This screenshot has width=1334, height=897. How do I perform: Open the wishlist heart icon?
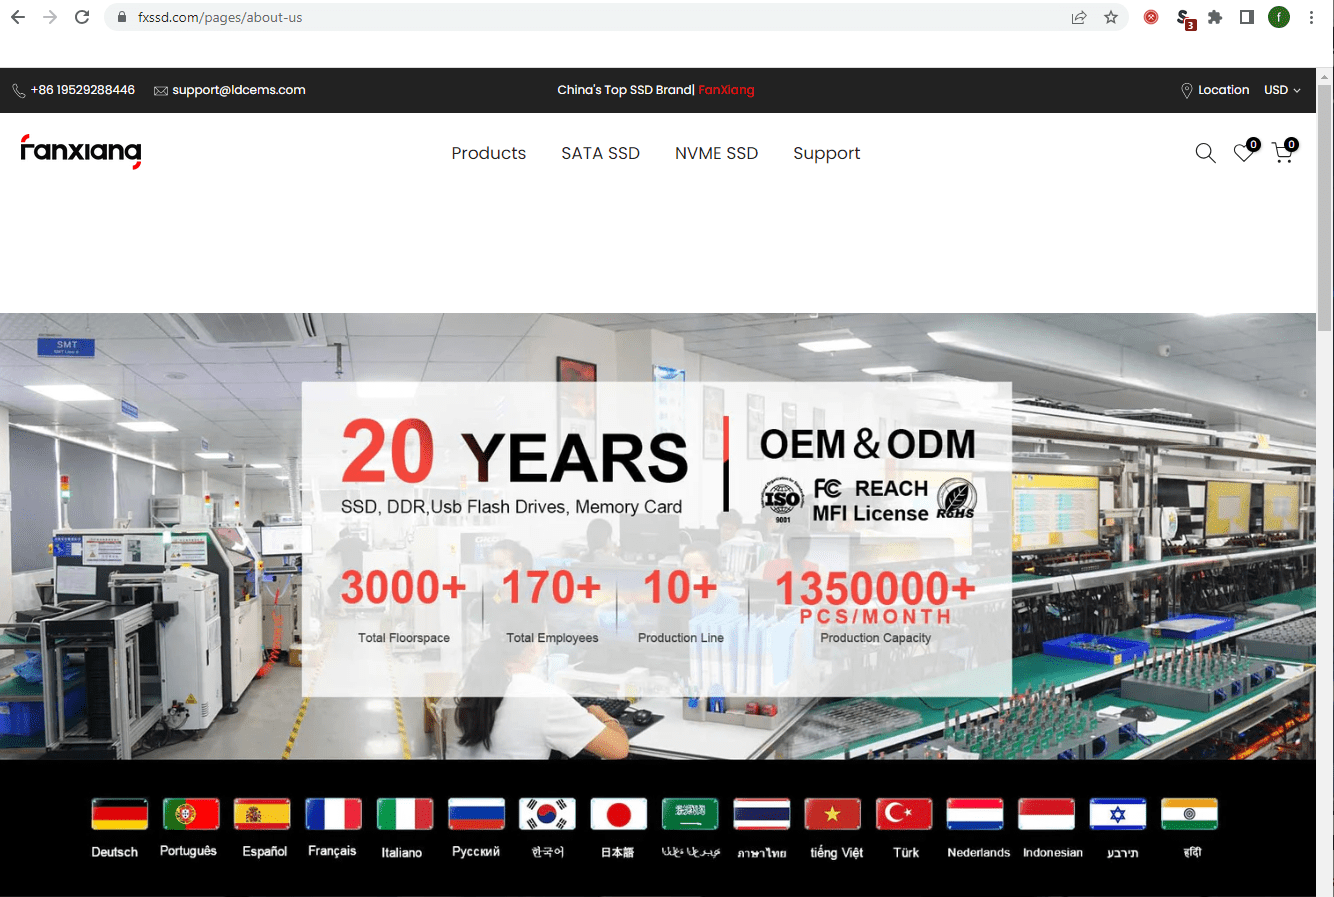pos(1245,151)
